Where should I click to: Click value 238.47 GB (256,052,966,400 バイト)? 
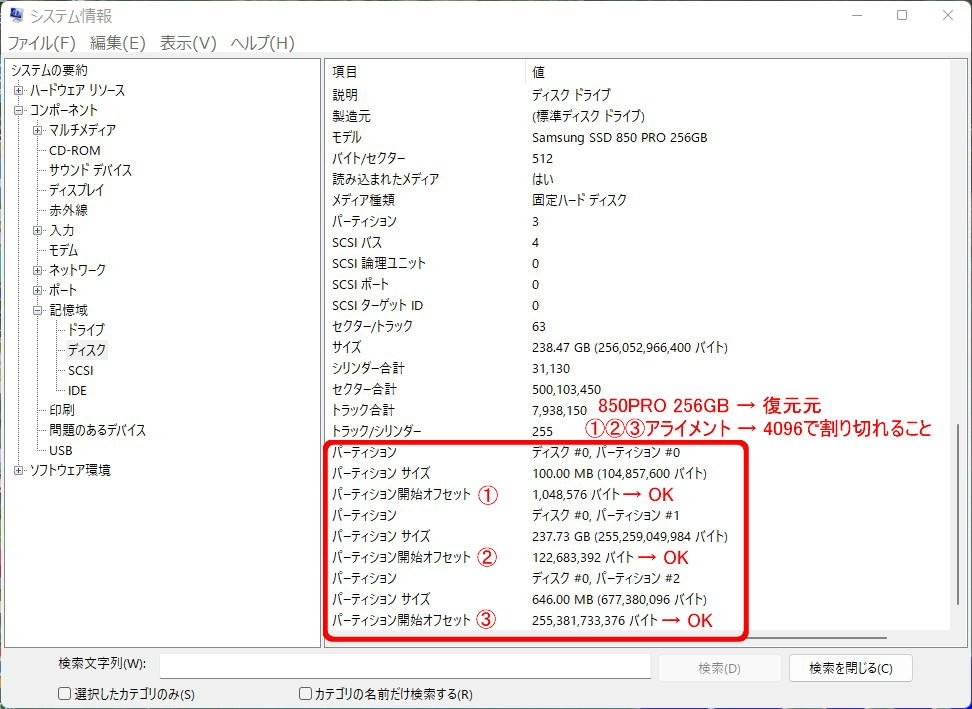629,348
